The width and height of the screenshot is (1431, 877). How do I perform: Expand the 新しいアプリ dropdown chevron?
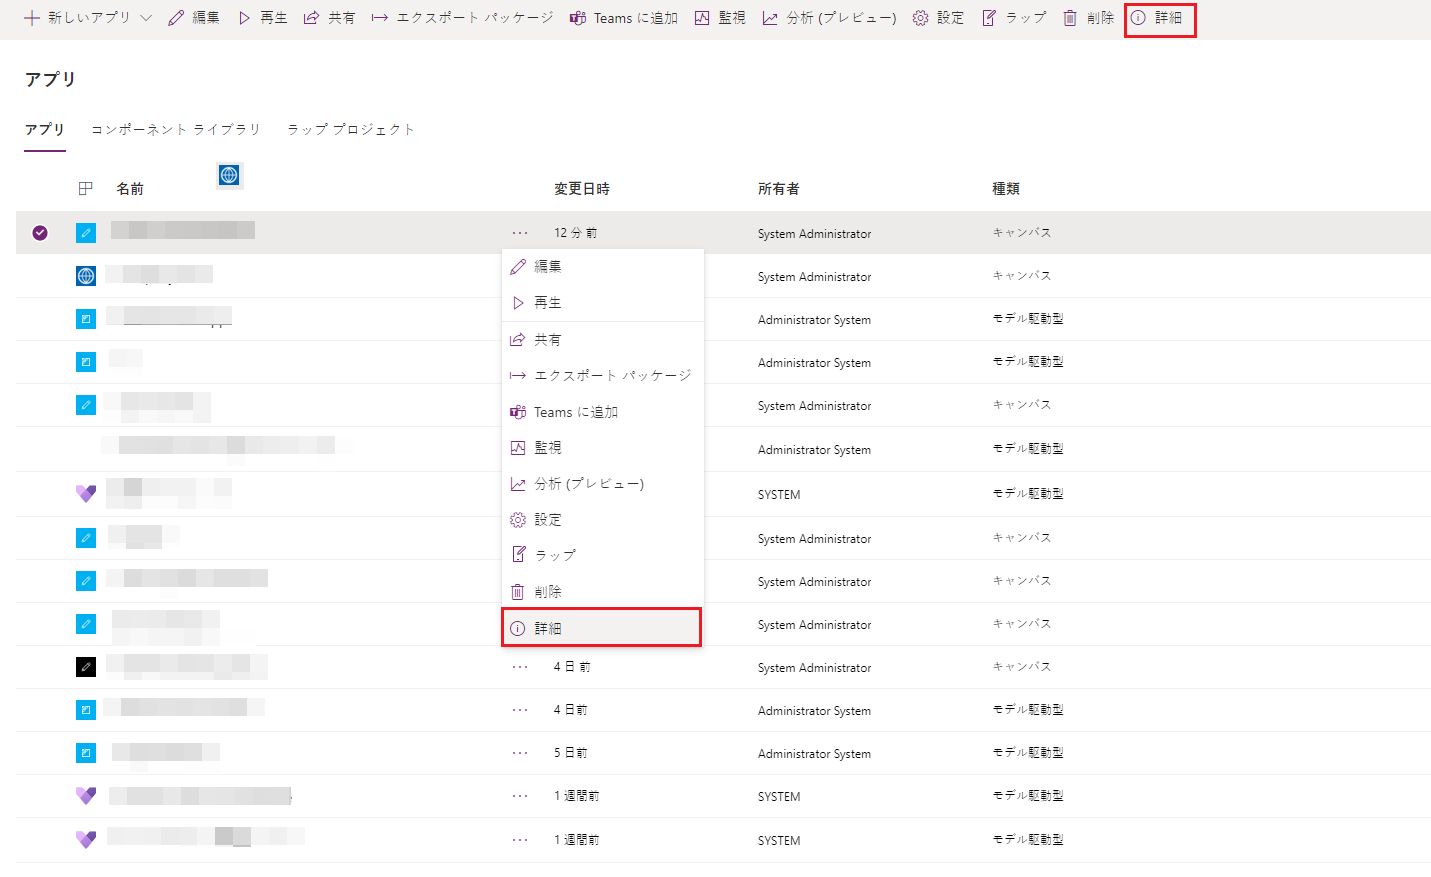click(146, 18)
